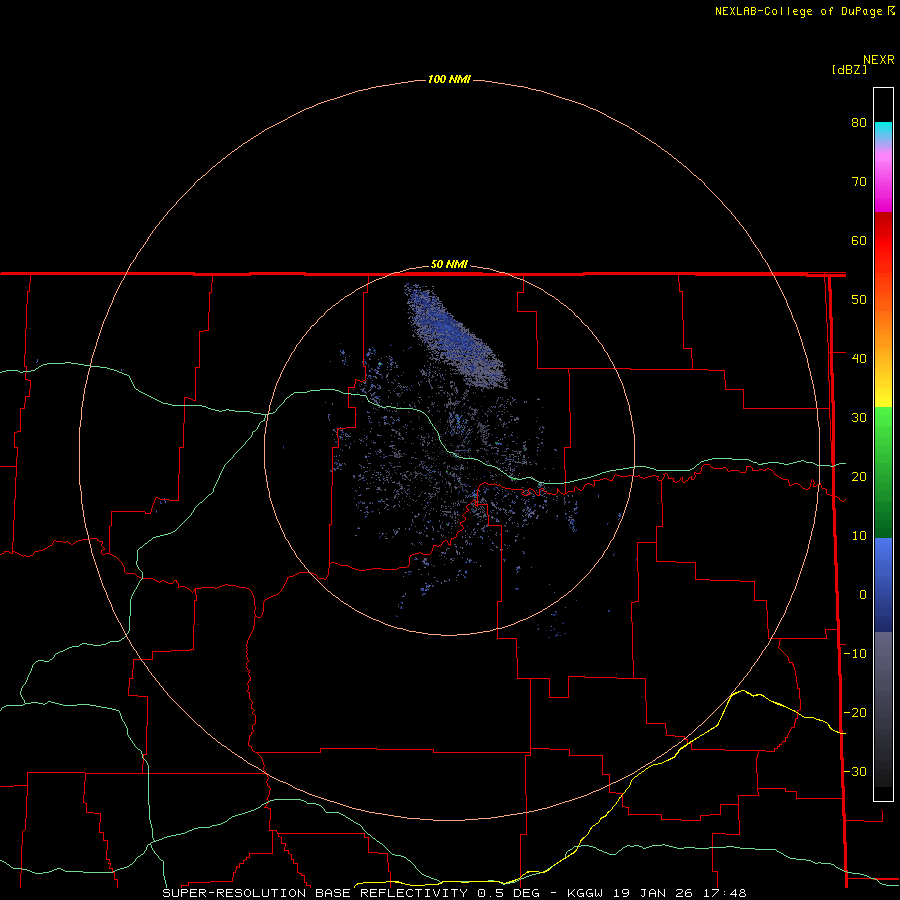
Task: Click the NEXR label above the color scale
Action: coord(879,60)
